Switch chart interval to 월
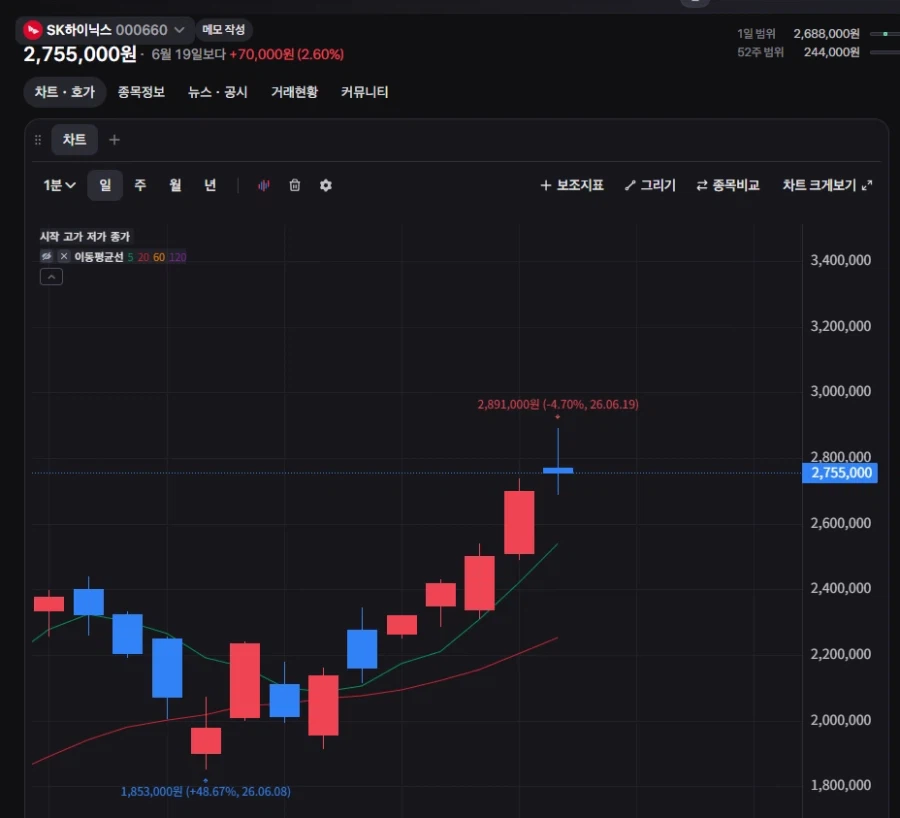Screen dimensions: 900x818 [175, 185]
